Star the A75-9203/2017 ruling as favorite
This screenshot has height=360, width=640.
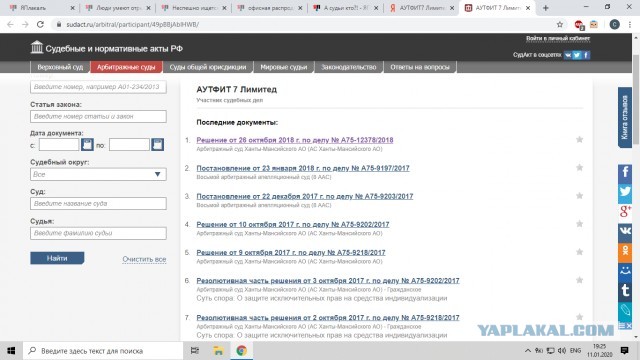[x=579, y=196]
